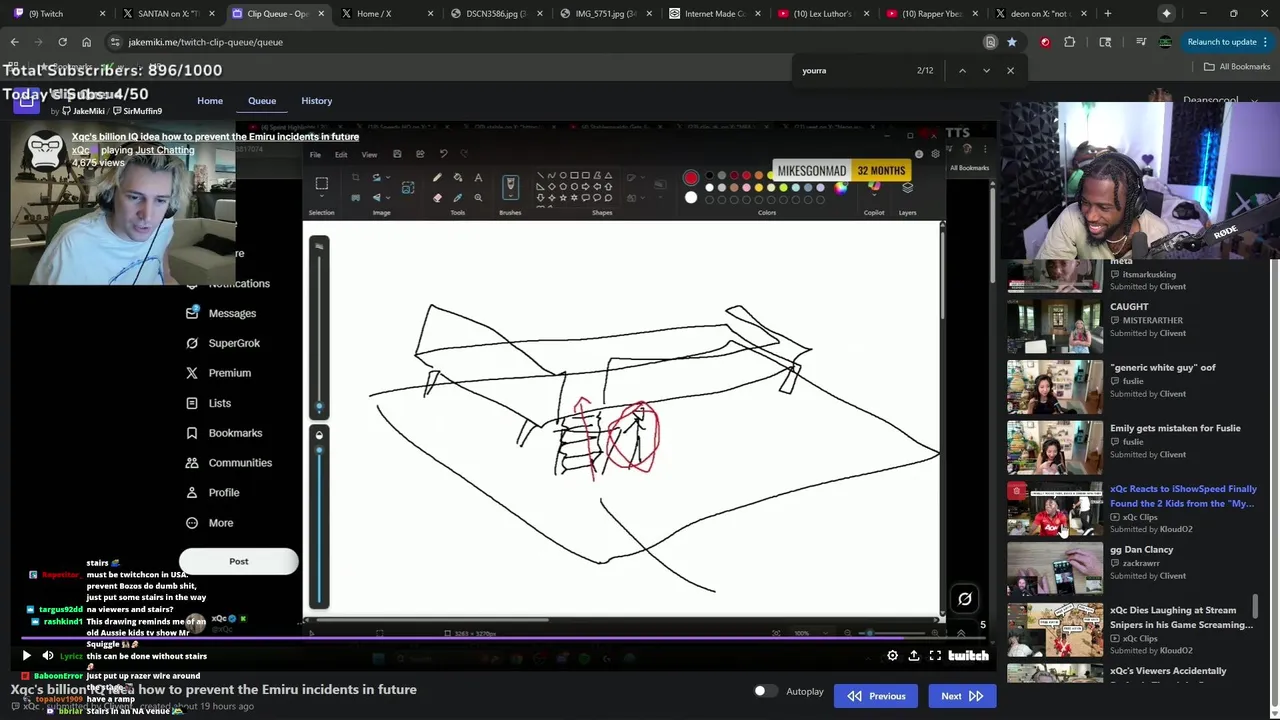Open the History tab
This screenshot has width=1280, height=720.
(x=316, y=101)
